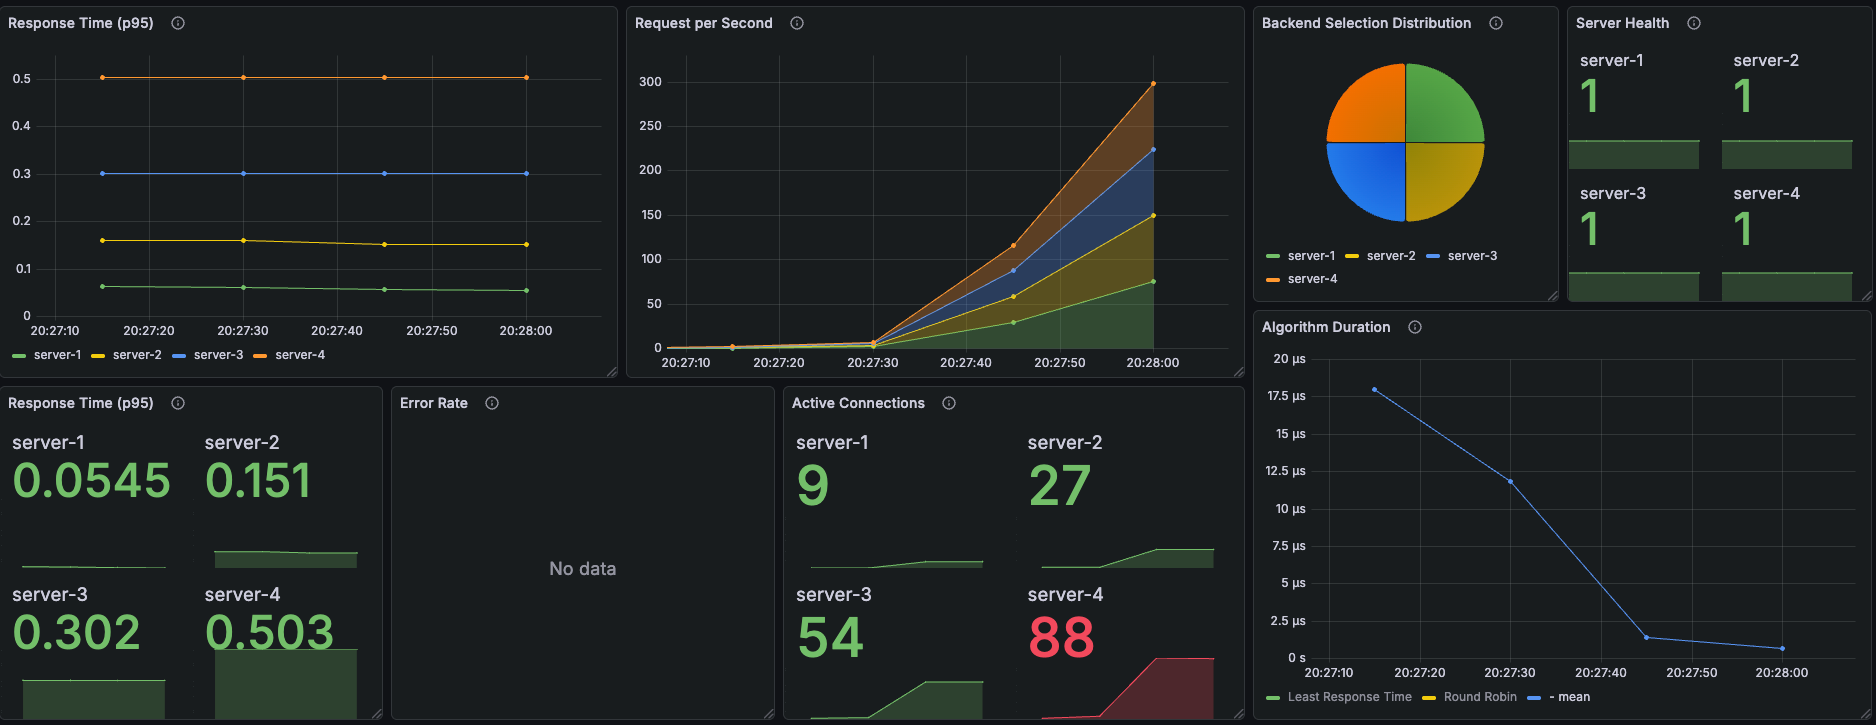Viewport: 1876px width, 725px height.
Task: Open the Error Rate panel title menu
Action: [434, 403]
